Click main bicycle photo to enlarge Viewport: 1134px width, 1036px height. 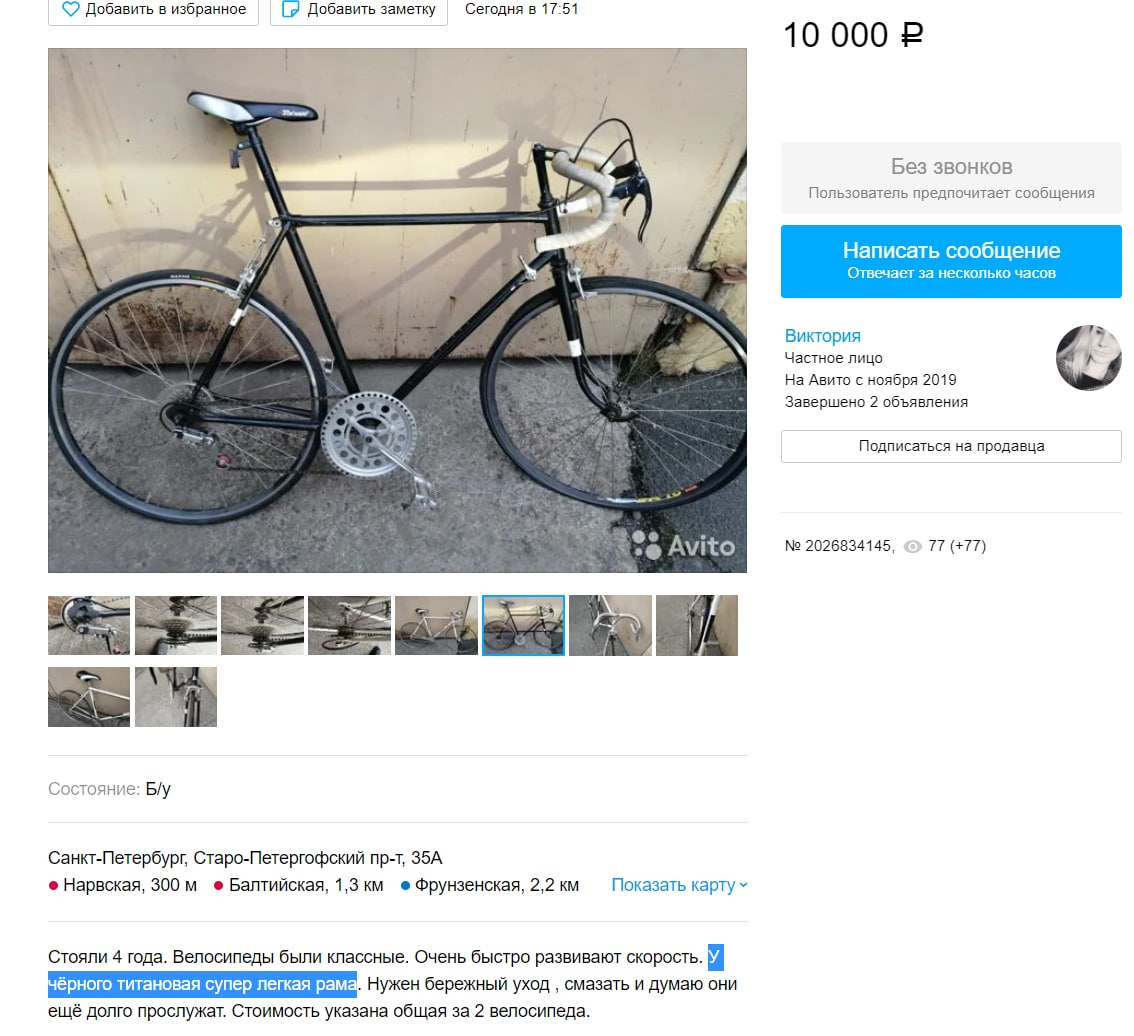(397, 310)
